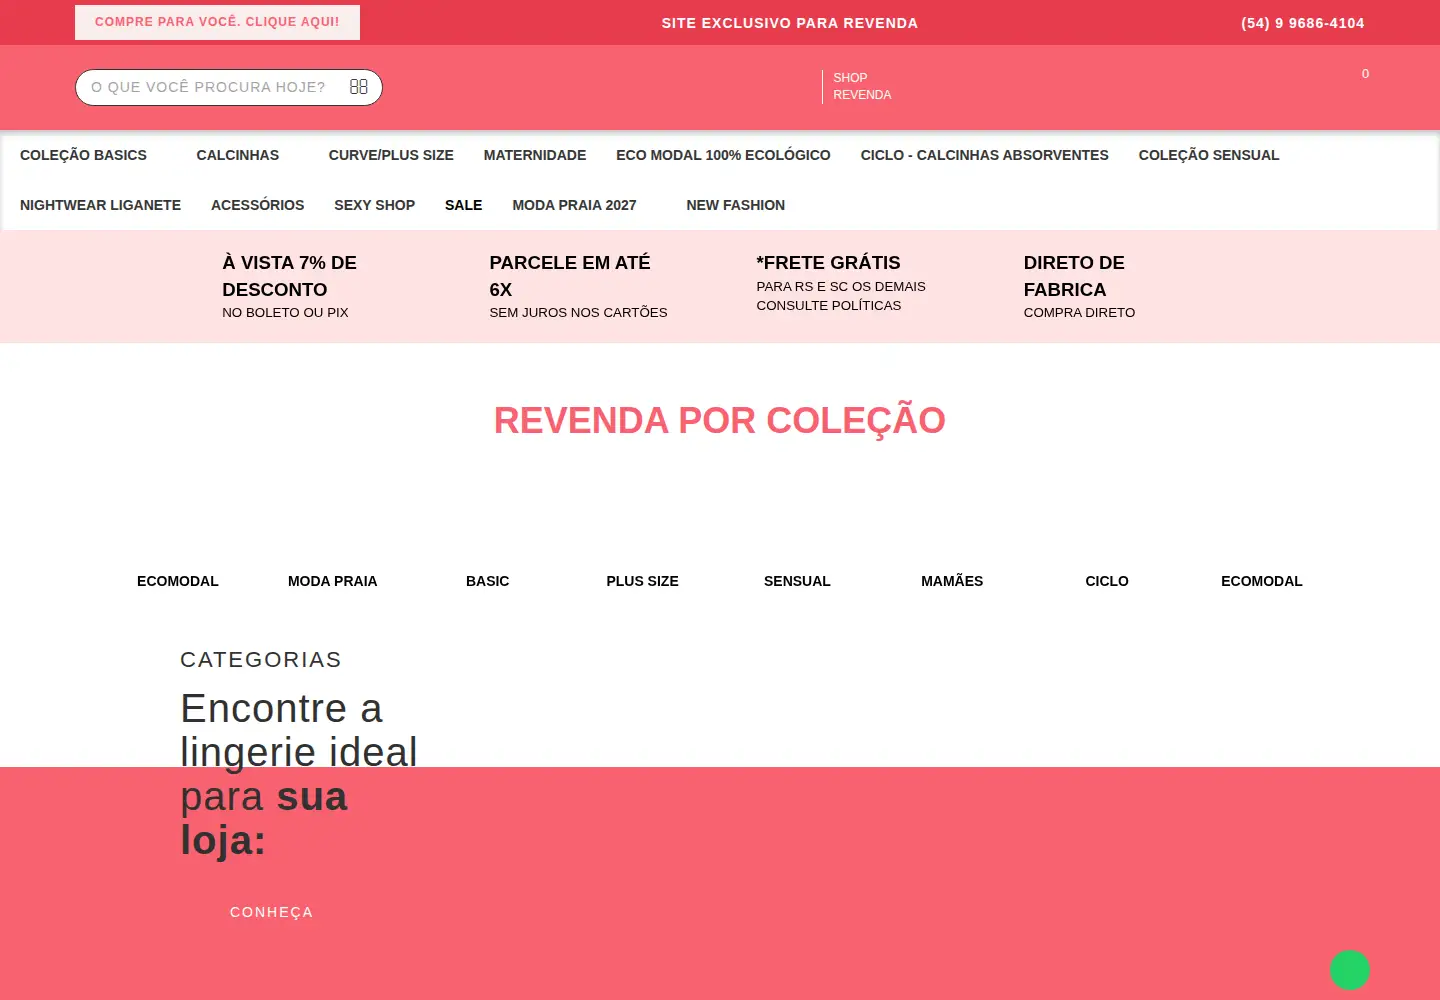Select the Moda Praia collection
This screenshot has height=1000, width=1440.
tap(332, 581)
